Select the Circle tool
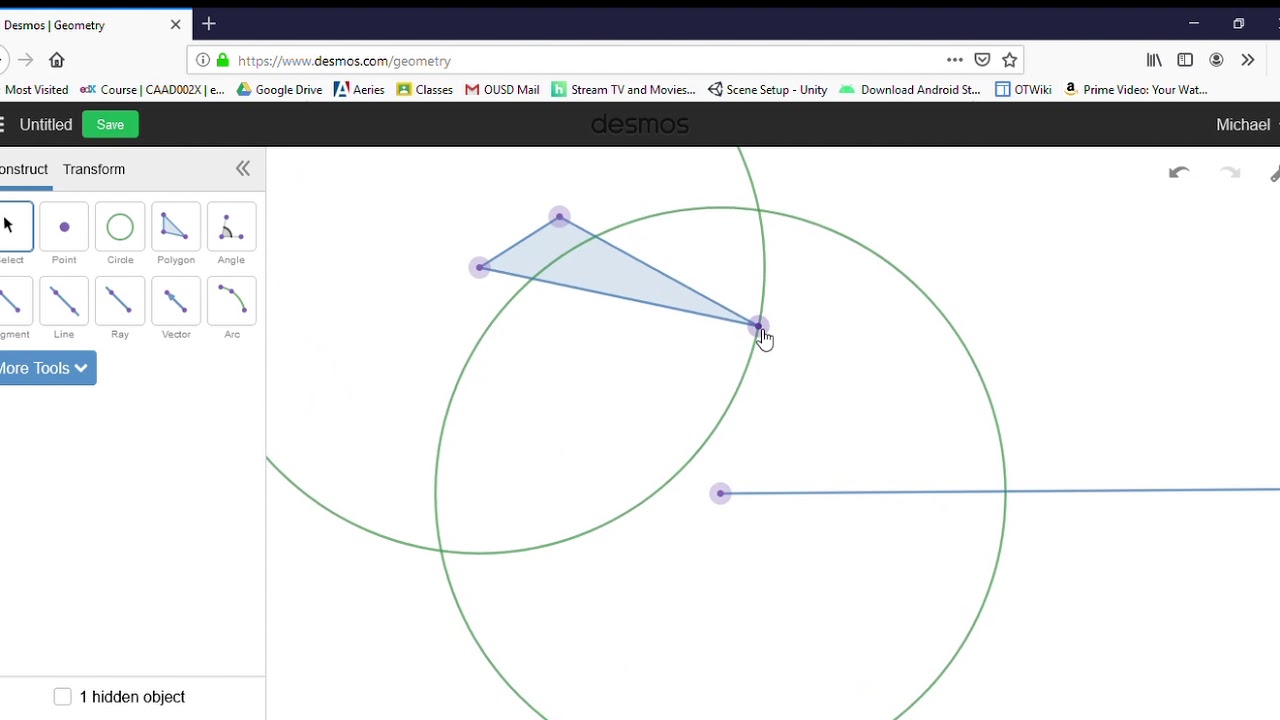This screenshot has width=1280, height=720. tap(120, 227)
